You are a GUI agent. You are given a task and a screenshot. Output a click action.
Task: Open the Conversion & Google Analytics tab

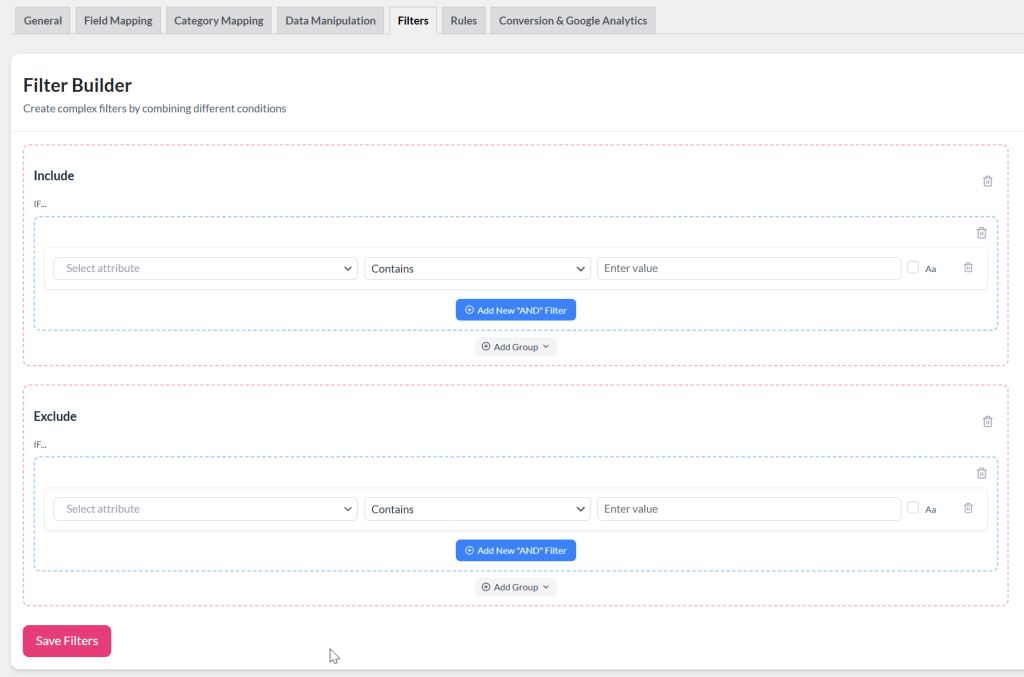pos(572,19)
